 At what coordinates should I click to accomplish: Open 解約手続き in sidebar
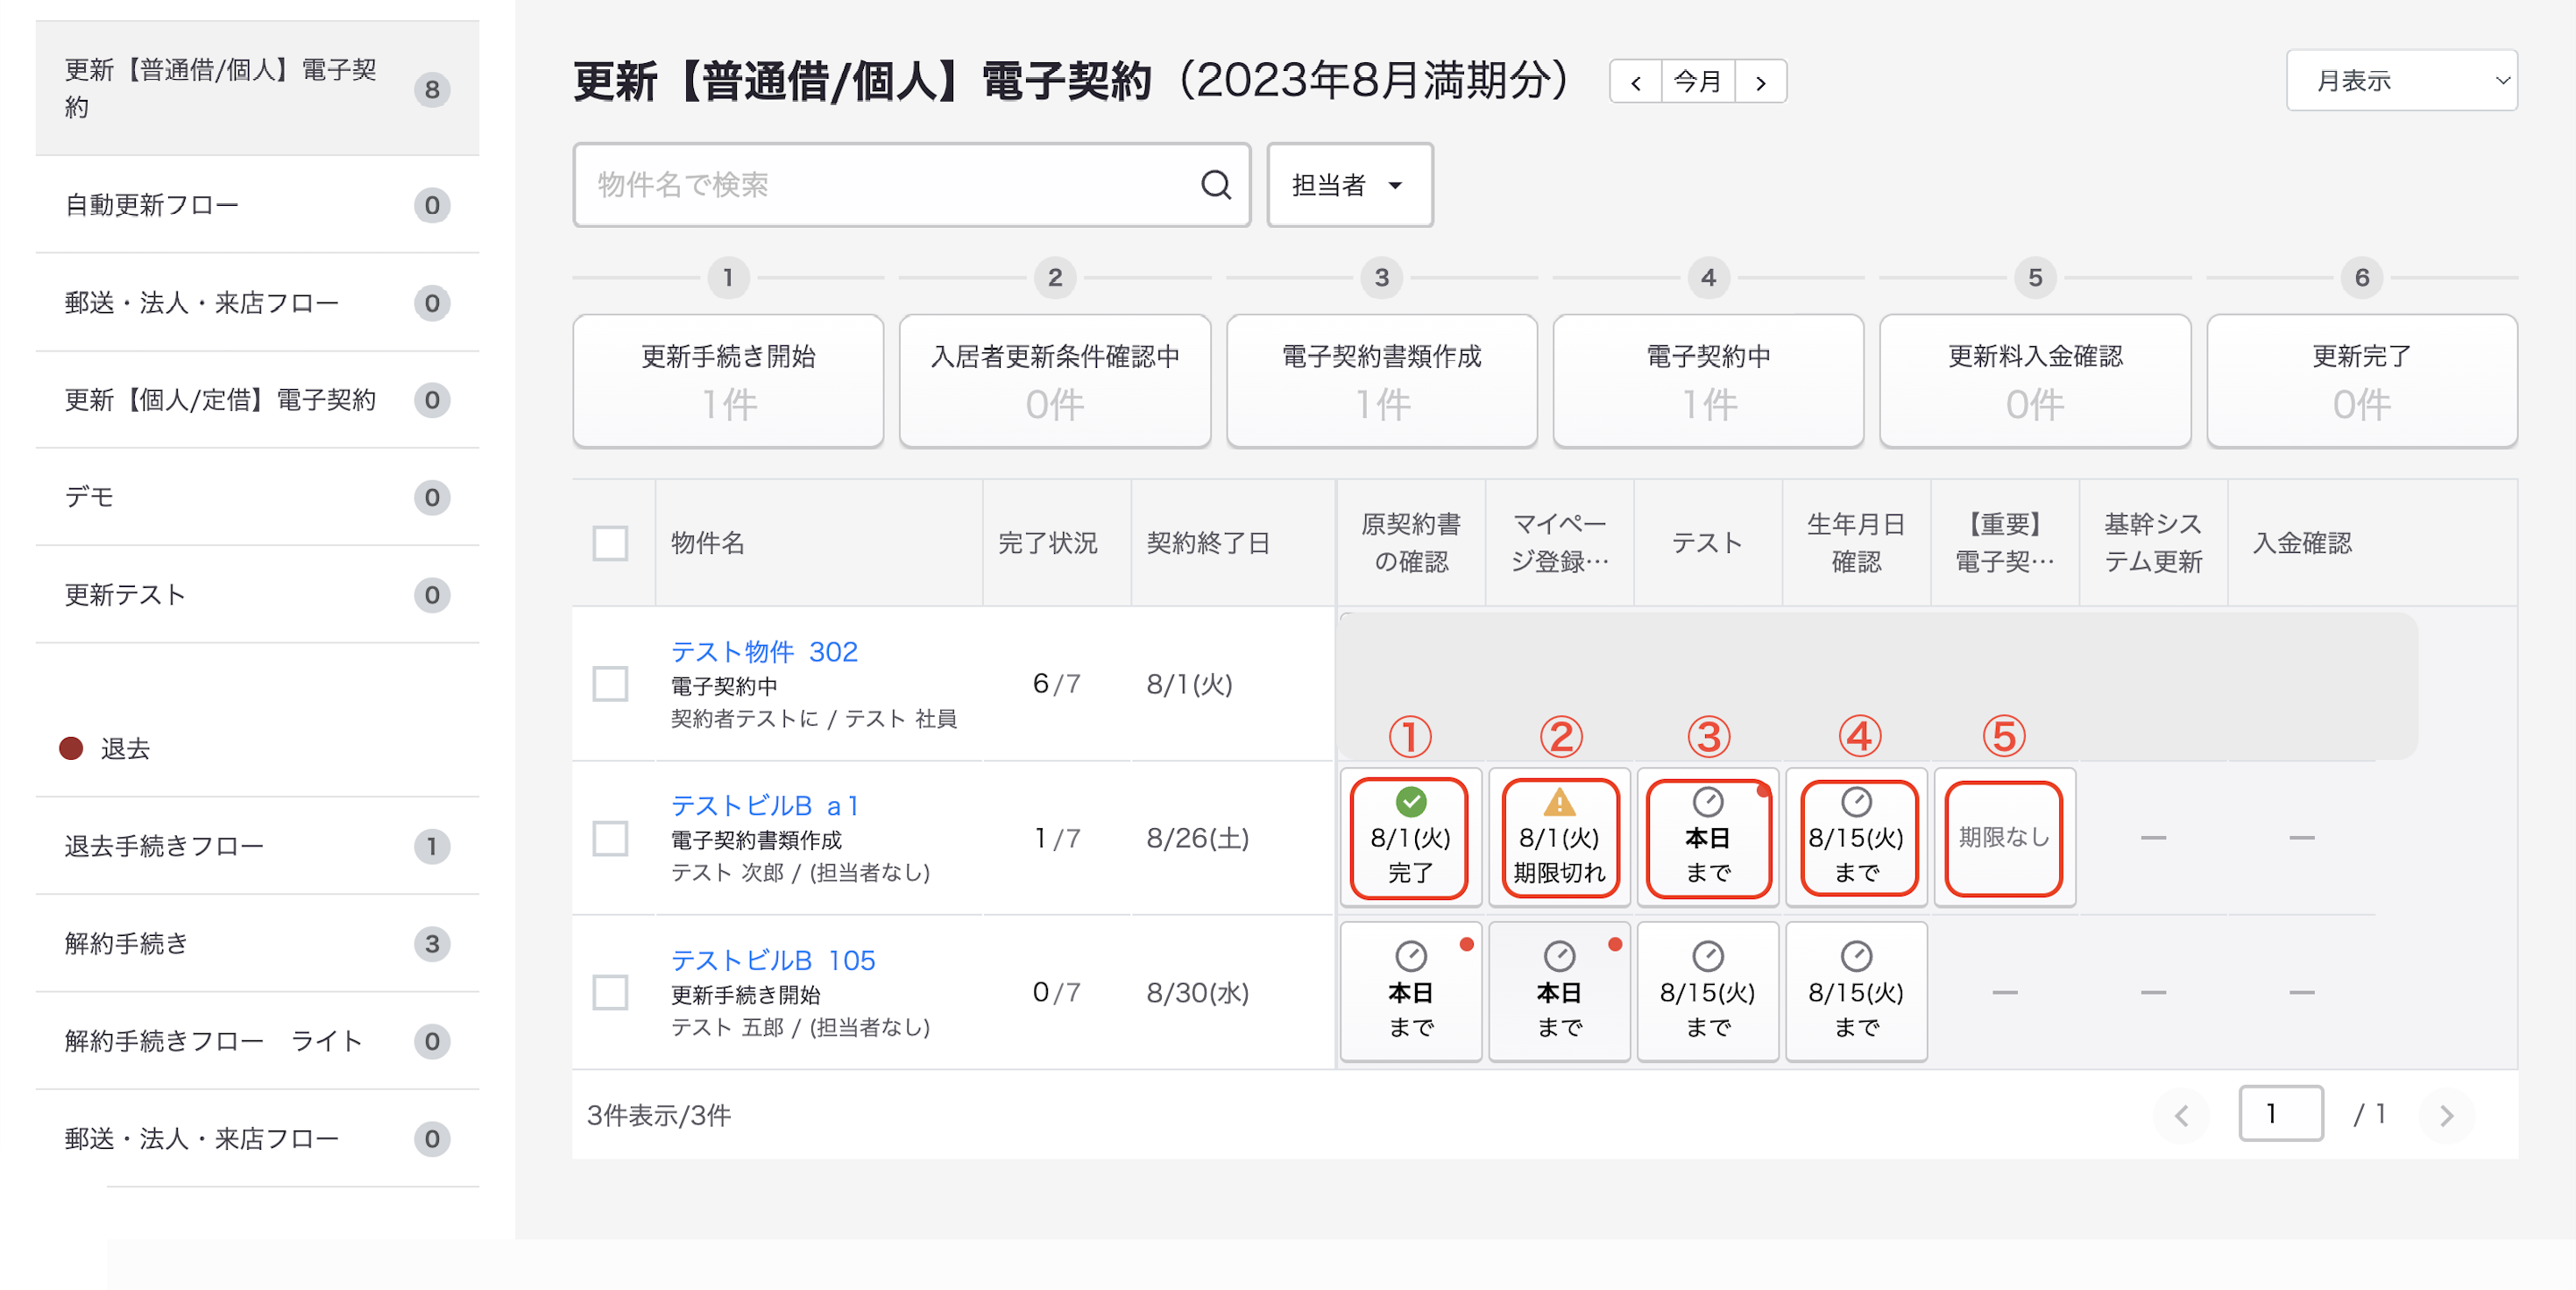click(257, 943)
